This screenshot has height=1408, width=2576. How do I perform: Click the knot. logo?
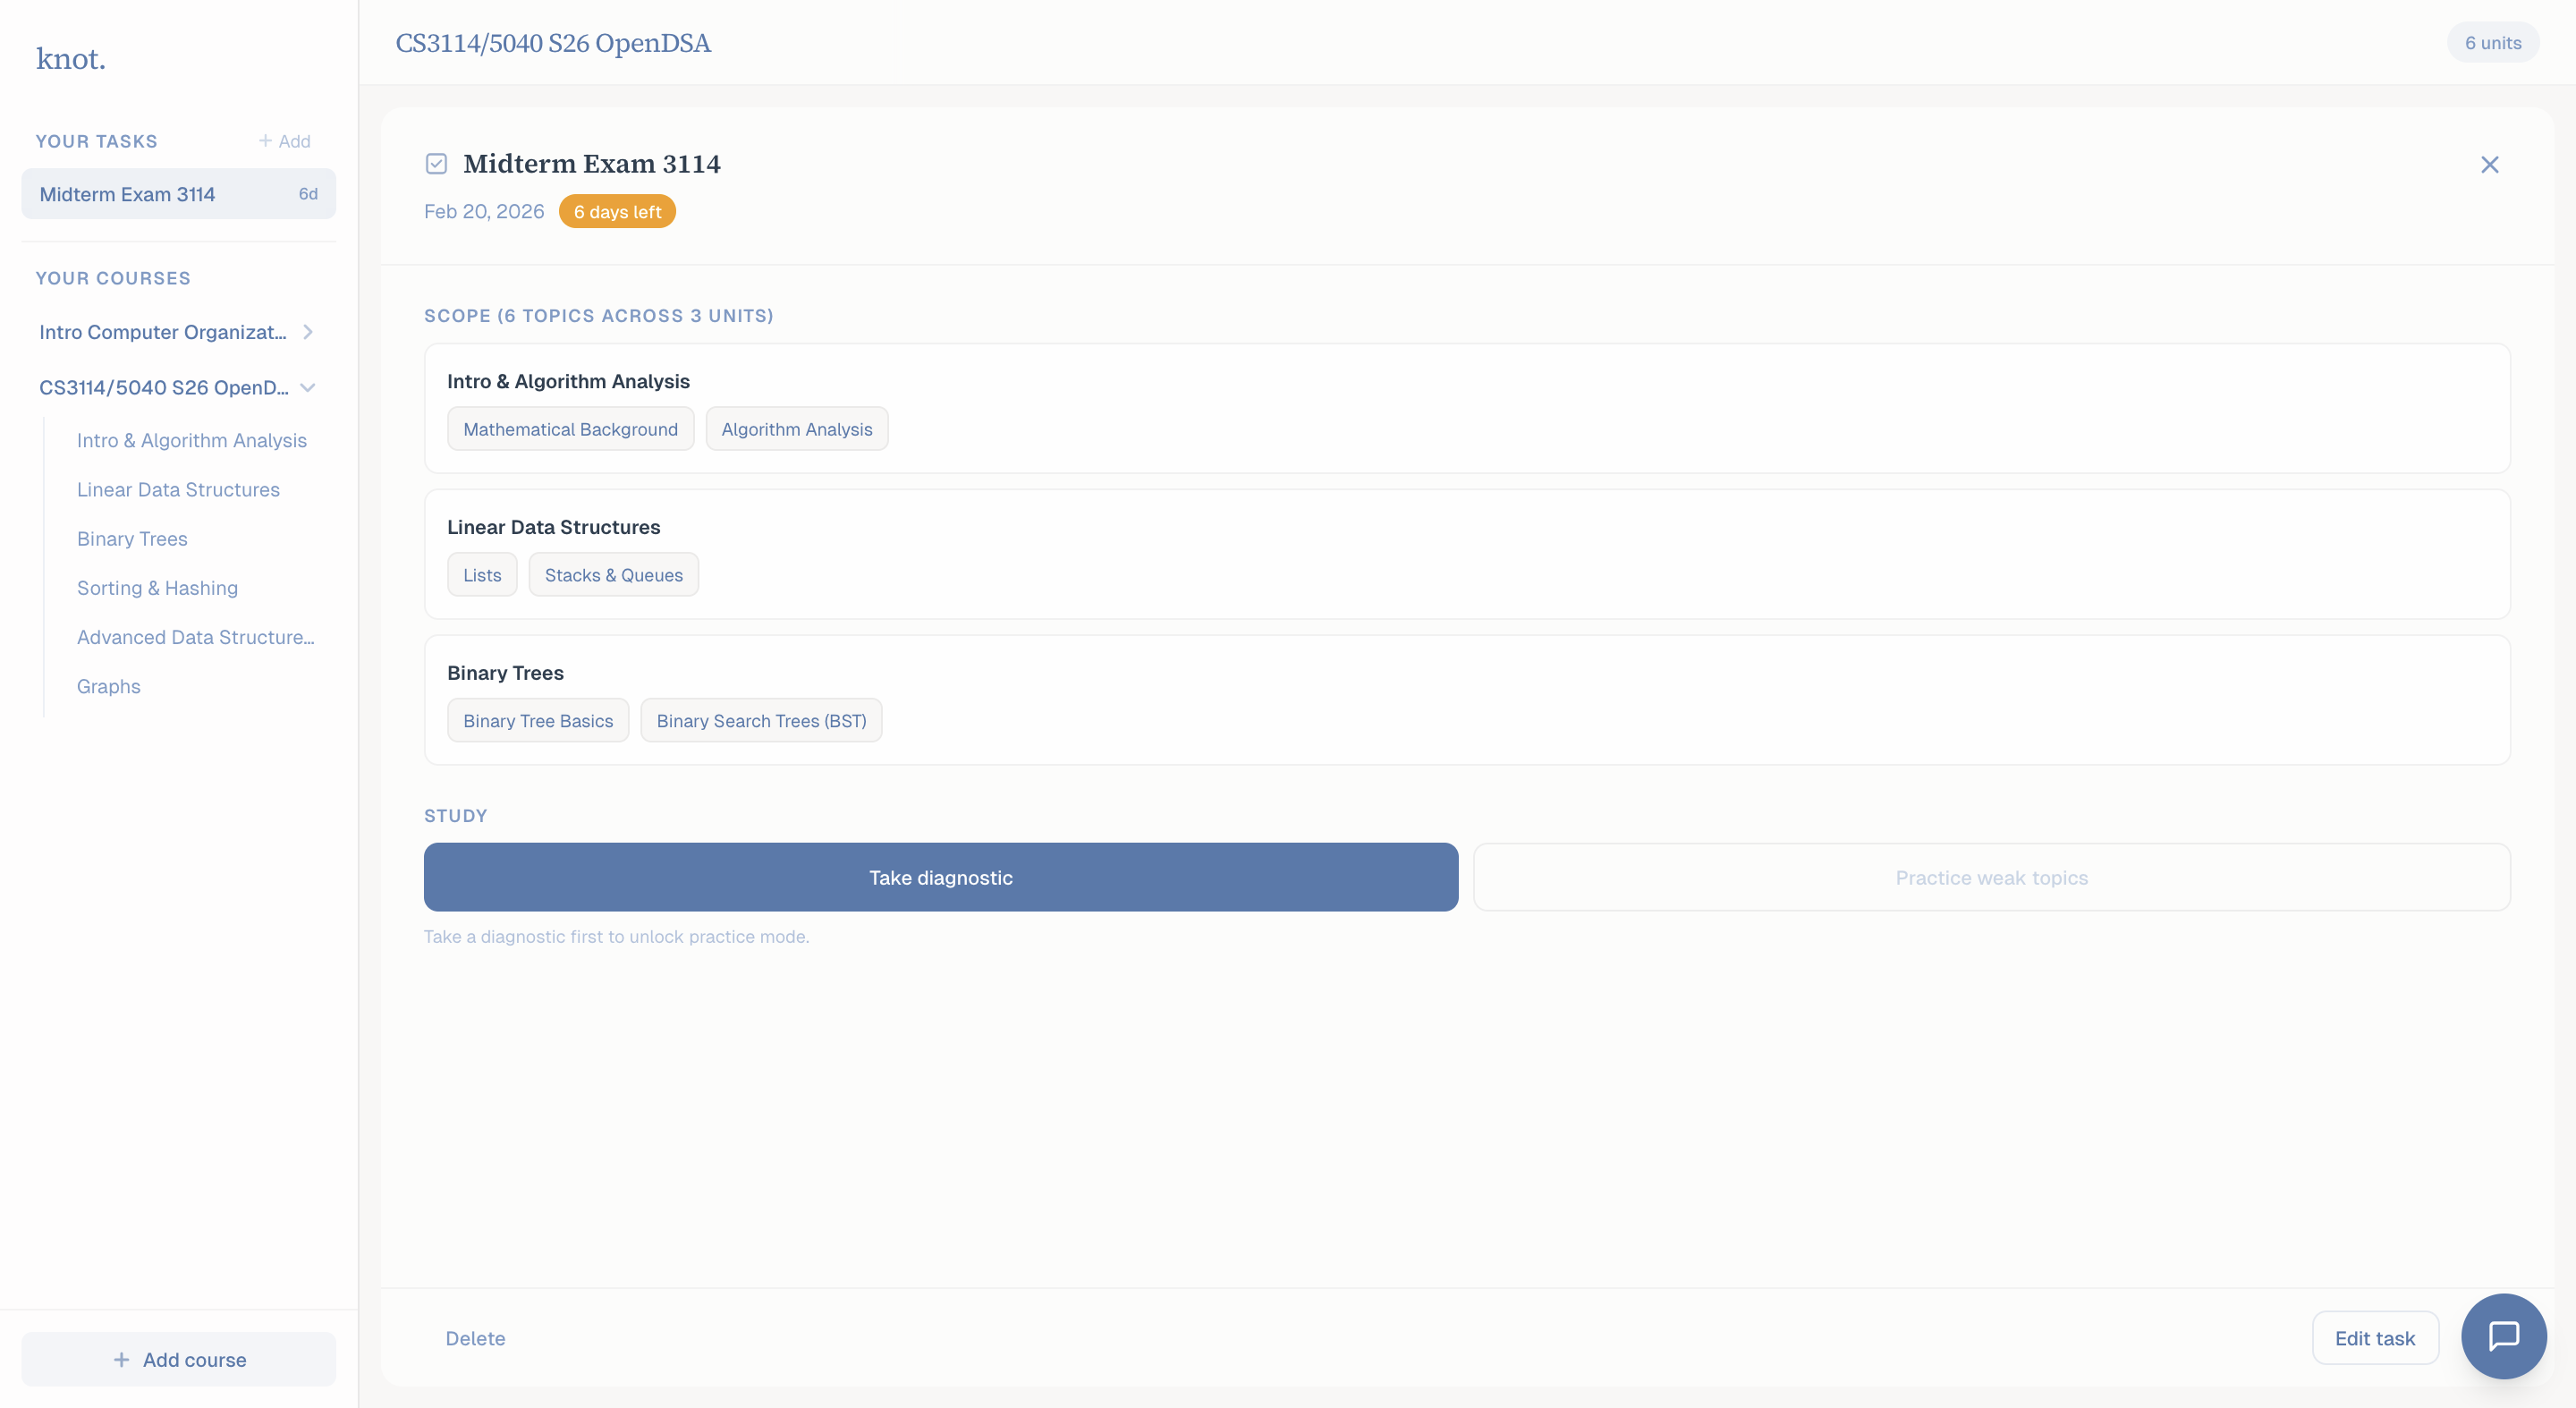tap(71, 59)
